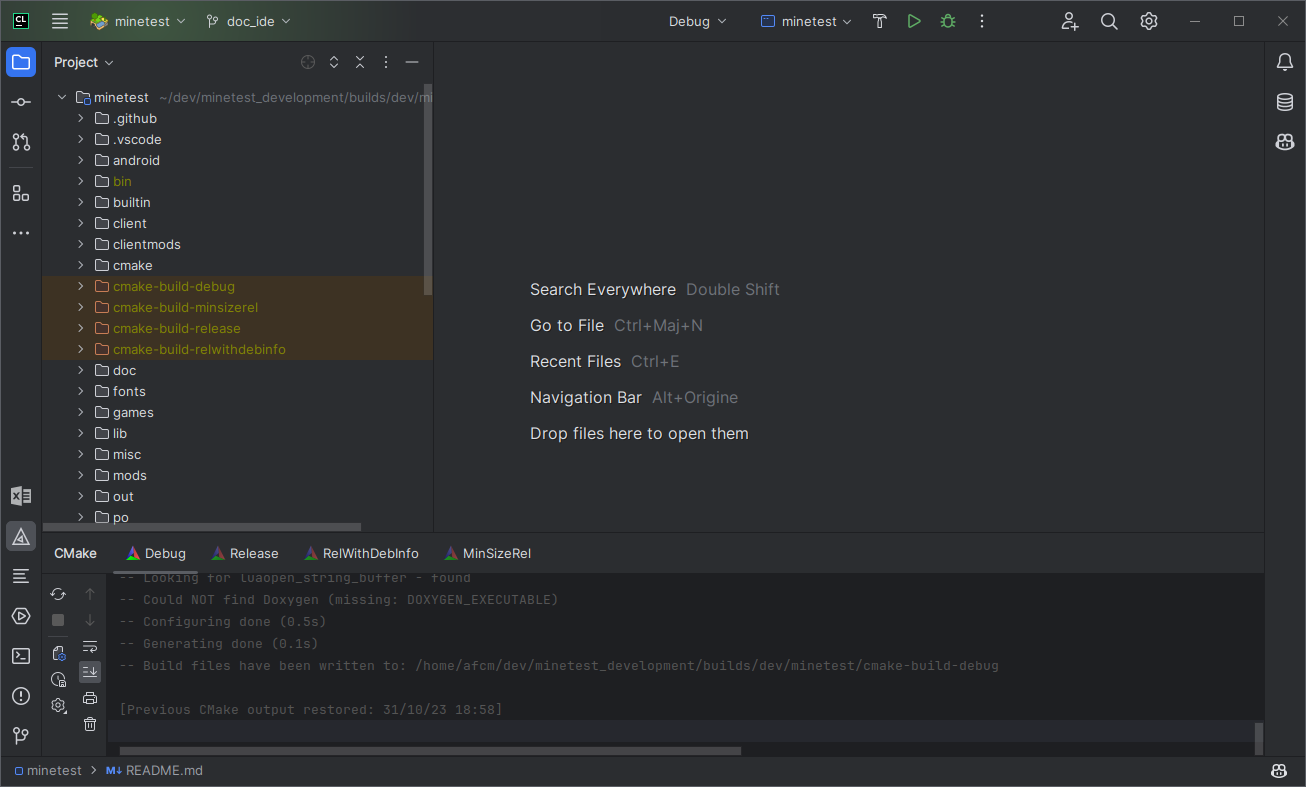Screen dimensions: 1306x787
Task: Start debugging with the bug icon
Action: tap(947, 20)
